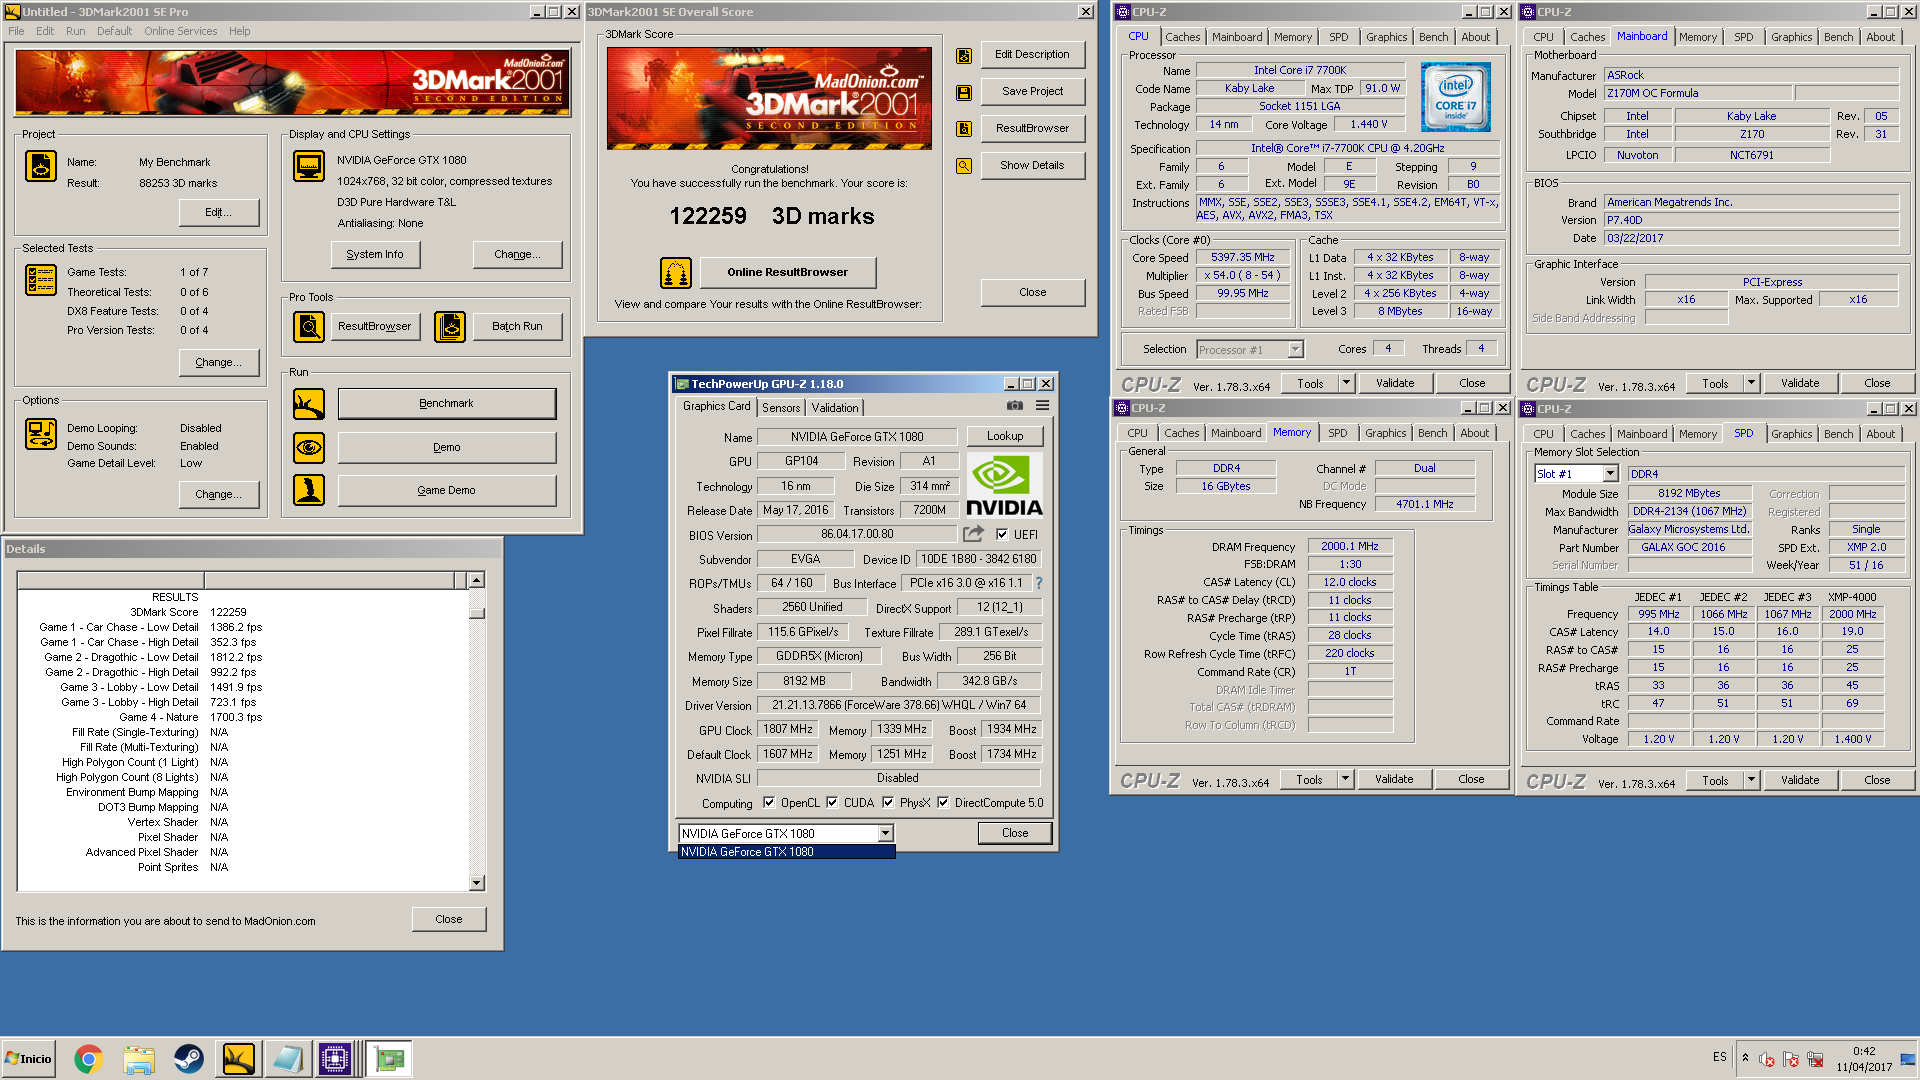Viewport: 1920px width, 1080px height.
Task: Select NVIDIA GeForce GTX 1080 list entry in GPU-Z
Action: point(786,852)
